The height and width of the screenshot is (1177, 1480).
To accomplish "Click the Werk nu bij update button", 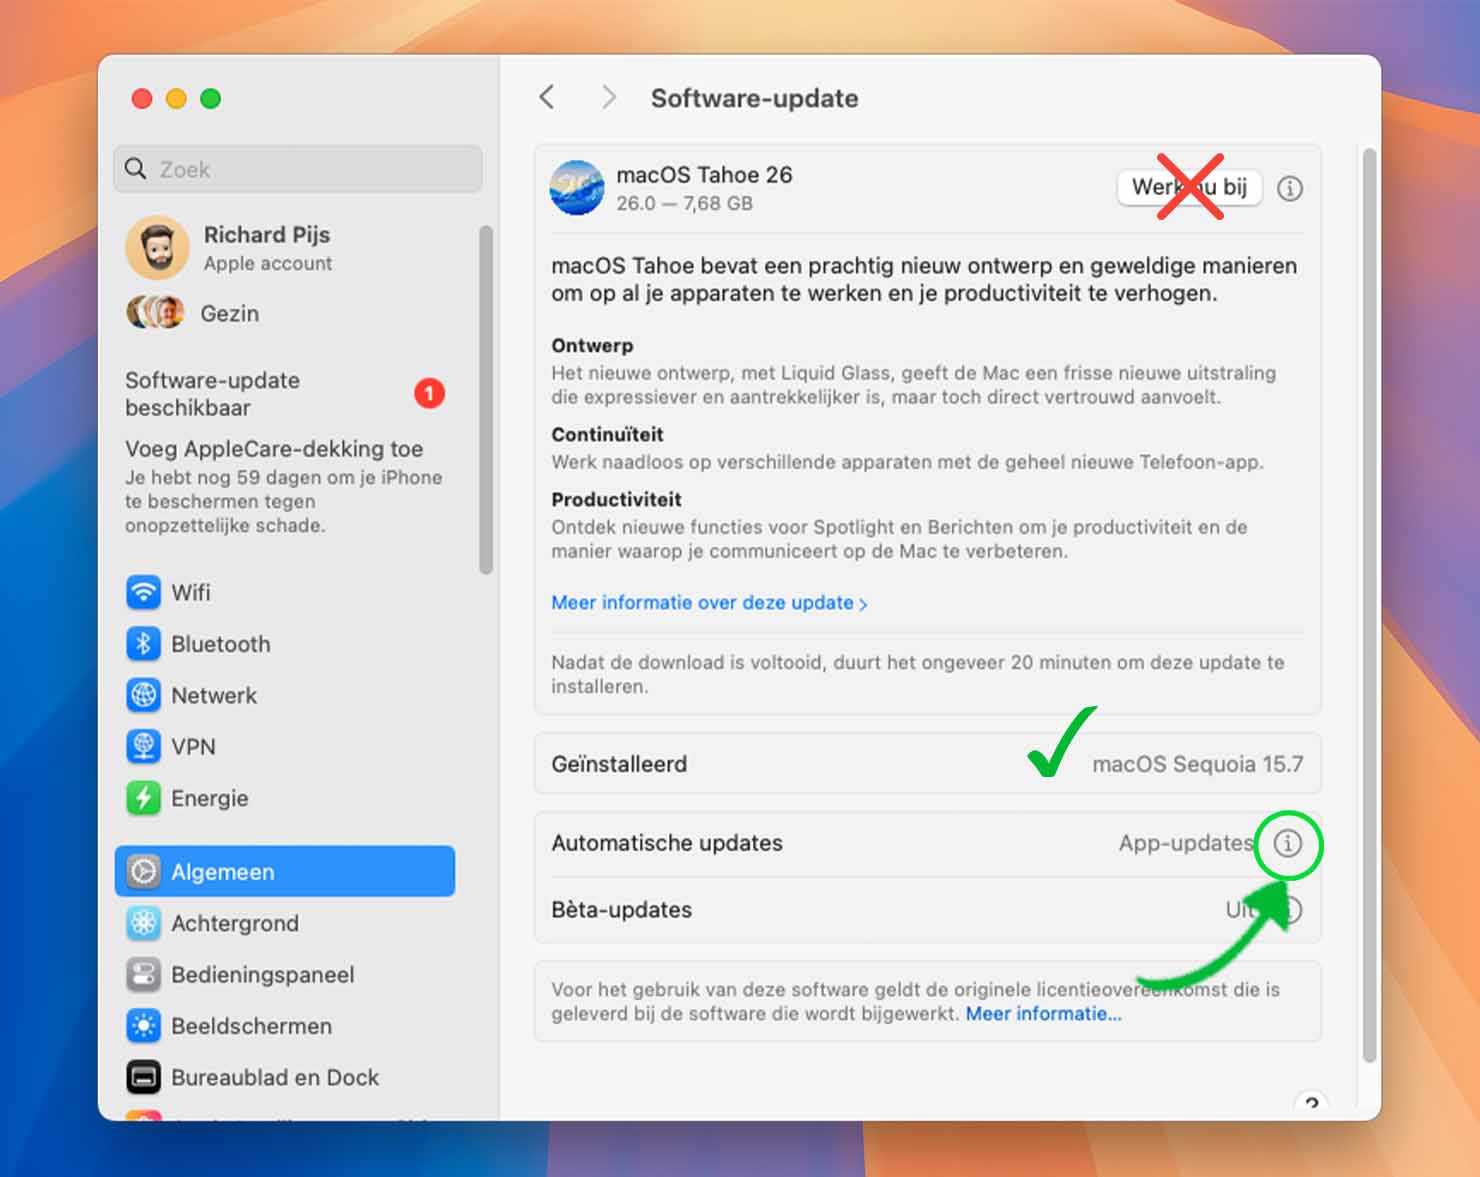I will coord(1189,187).
